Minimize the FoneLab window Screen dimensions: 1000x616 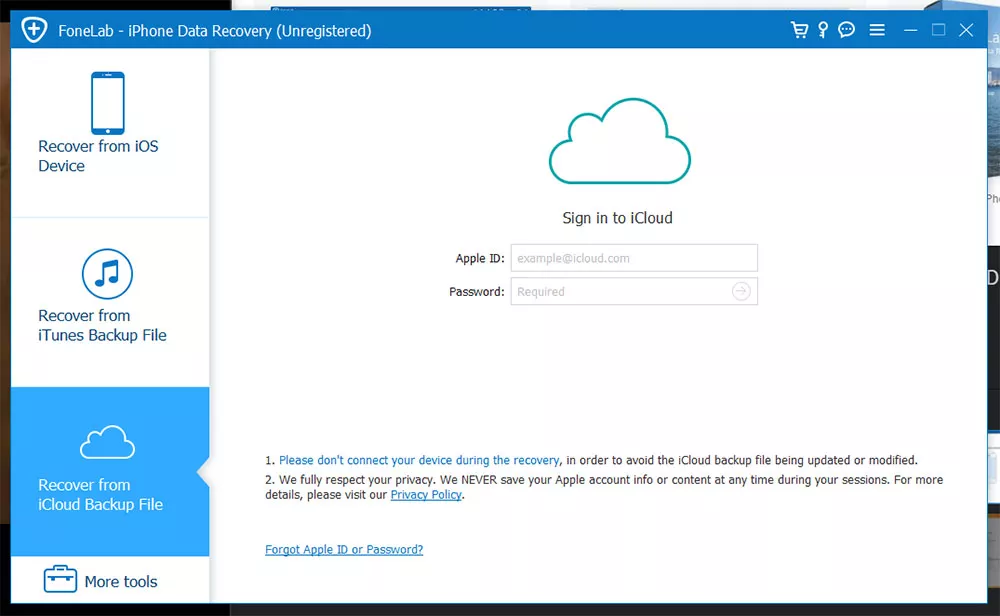coord(911,30)
